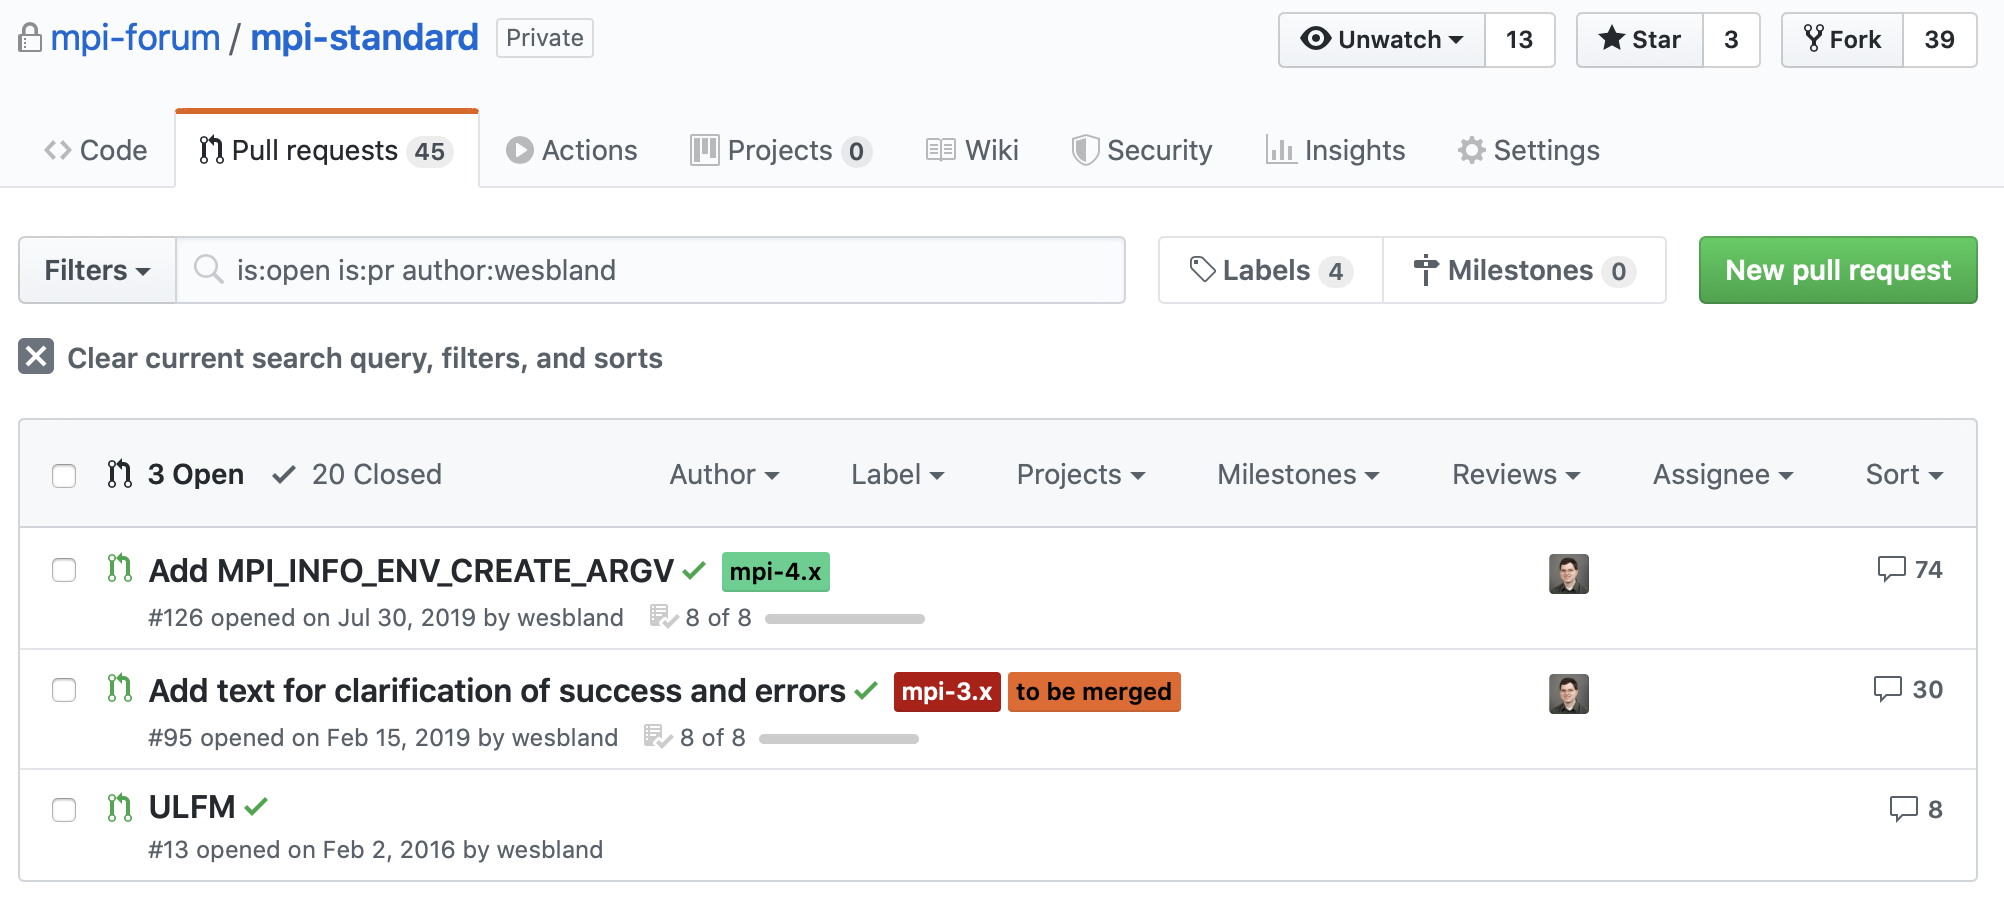This screenshot has width=2004, height=914.
Task: Click task checklist icon on PR #95
Action: coord(657,737)
